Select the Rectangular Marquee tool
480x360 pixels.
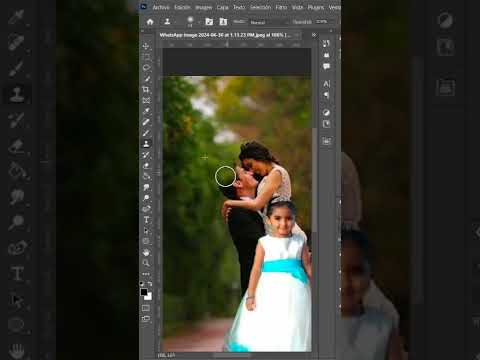point(146,57)
